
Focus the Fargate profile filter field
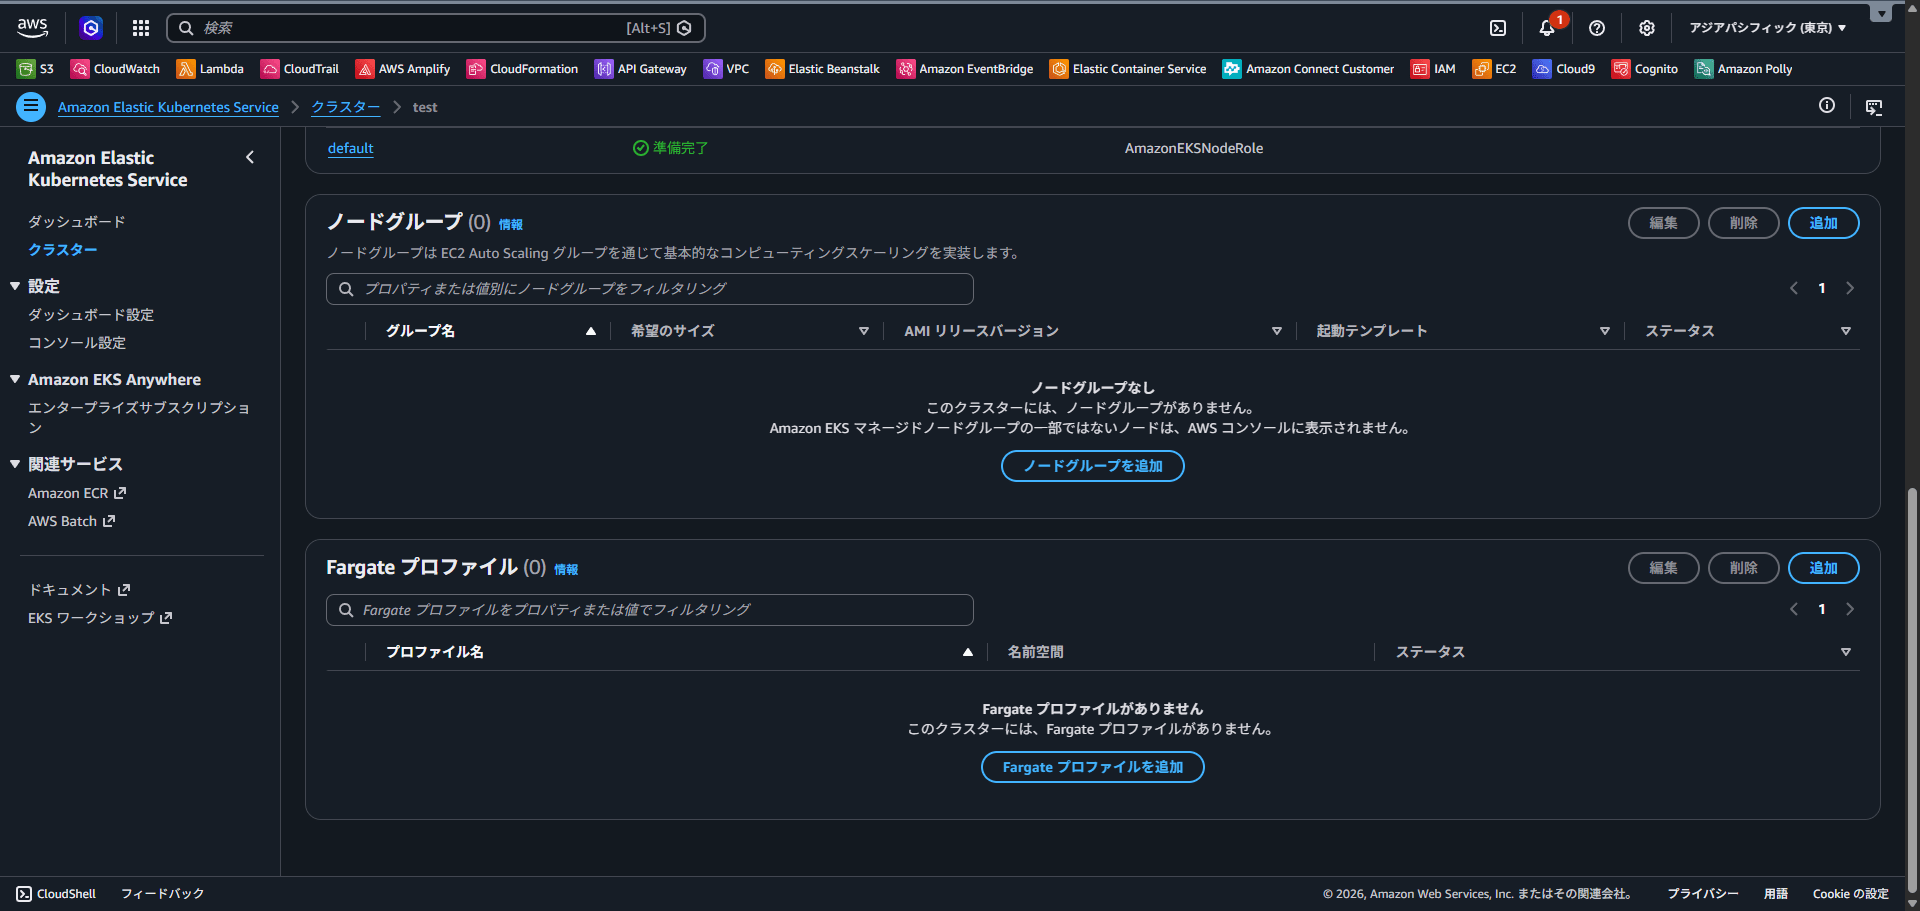[x=650, y=610]
